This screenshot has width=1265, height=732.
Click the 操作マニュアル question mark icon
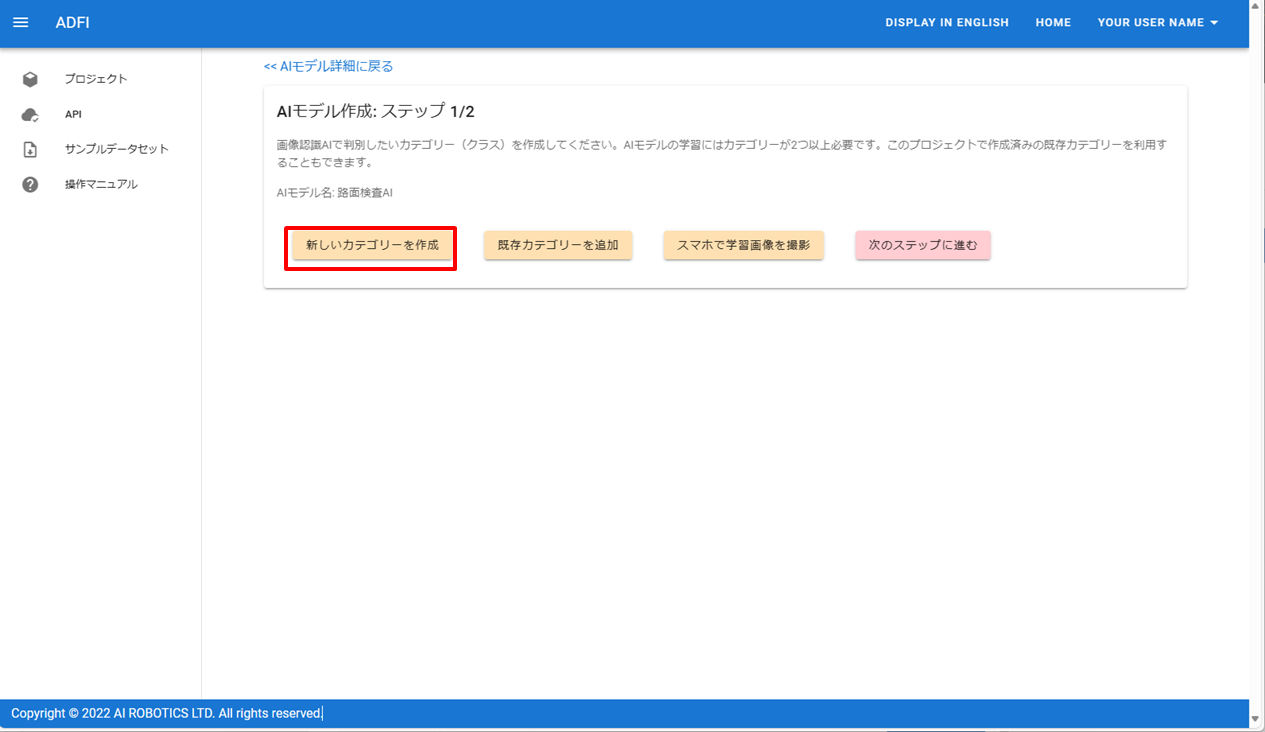(30, 184)
